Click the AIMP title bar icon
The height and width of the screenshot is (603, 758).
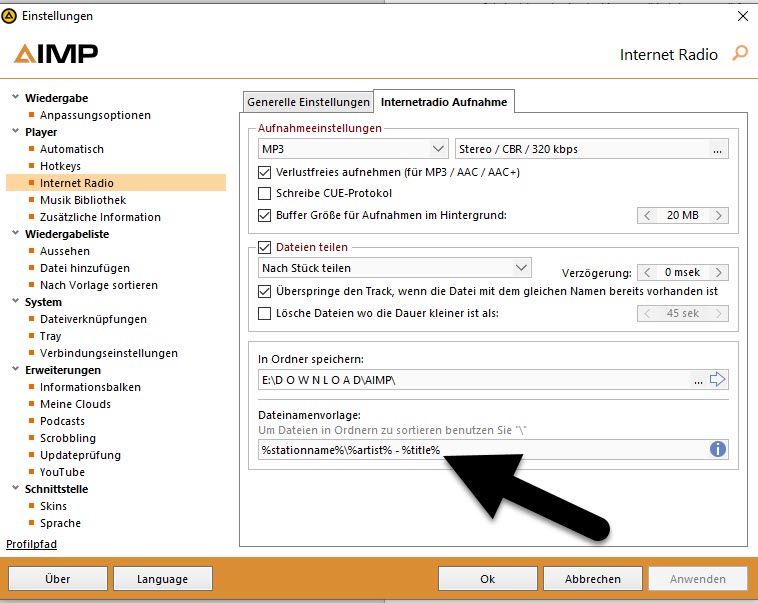coord(9,16)
